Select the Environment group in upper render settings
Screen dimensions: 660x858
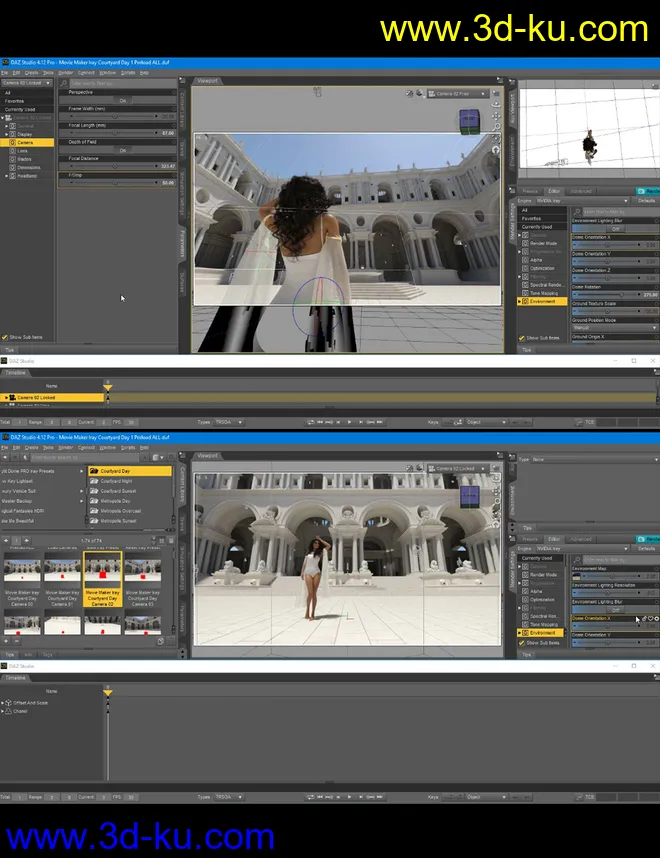[x=543, y=300]
